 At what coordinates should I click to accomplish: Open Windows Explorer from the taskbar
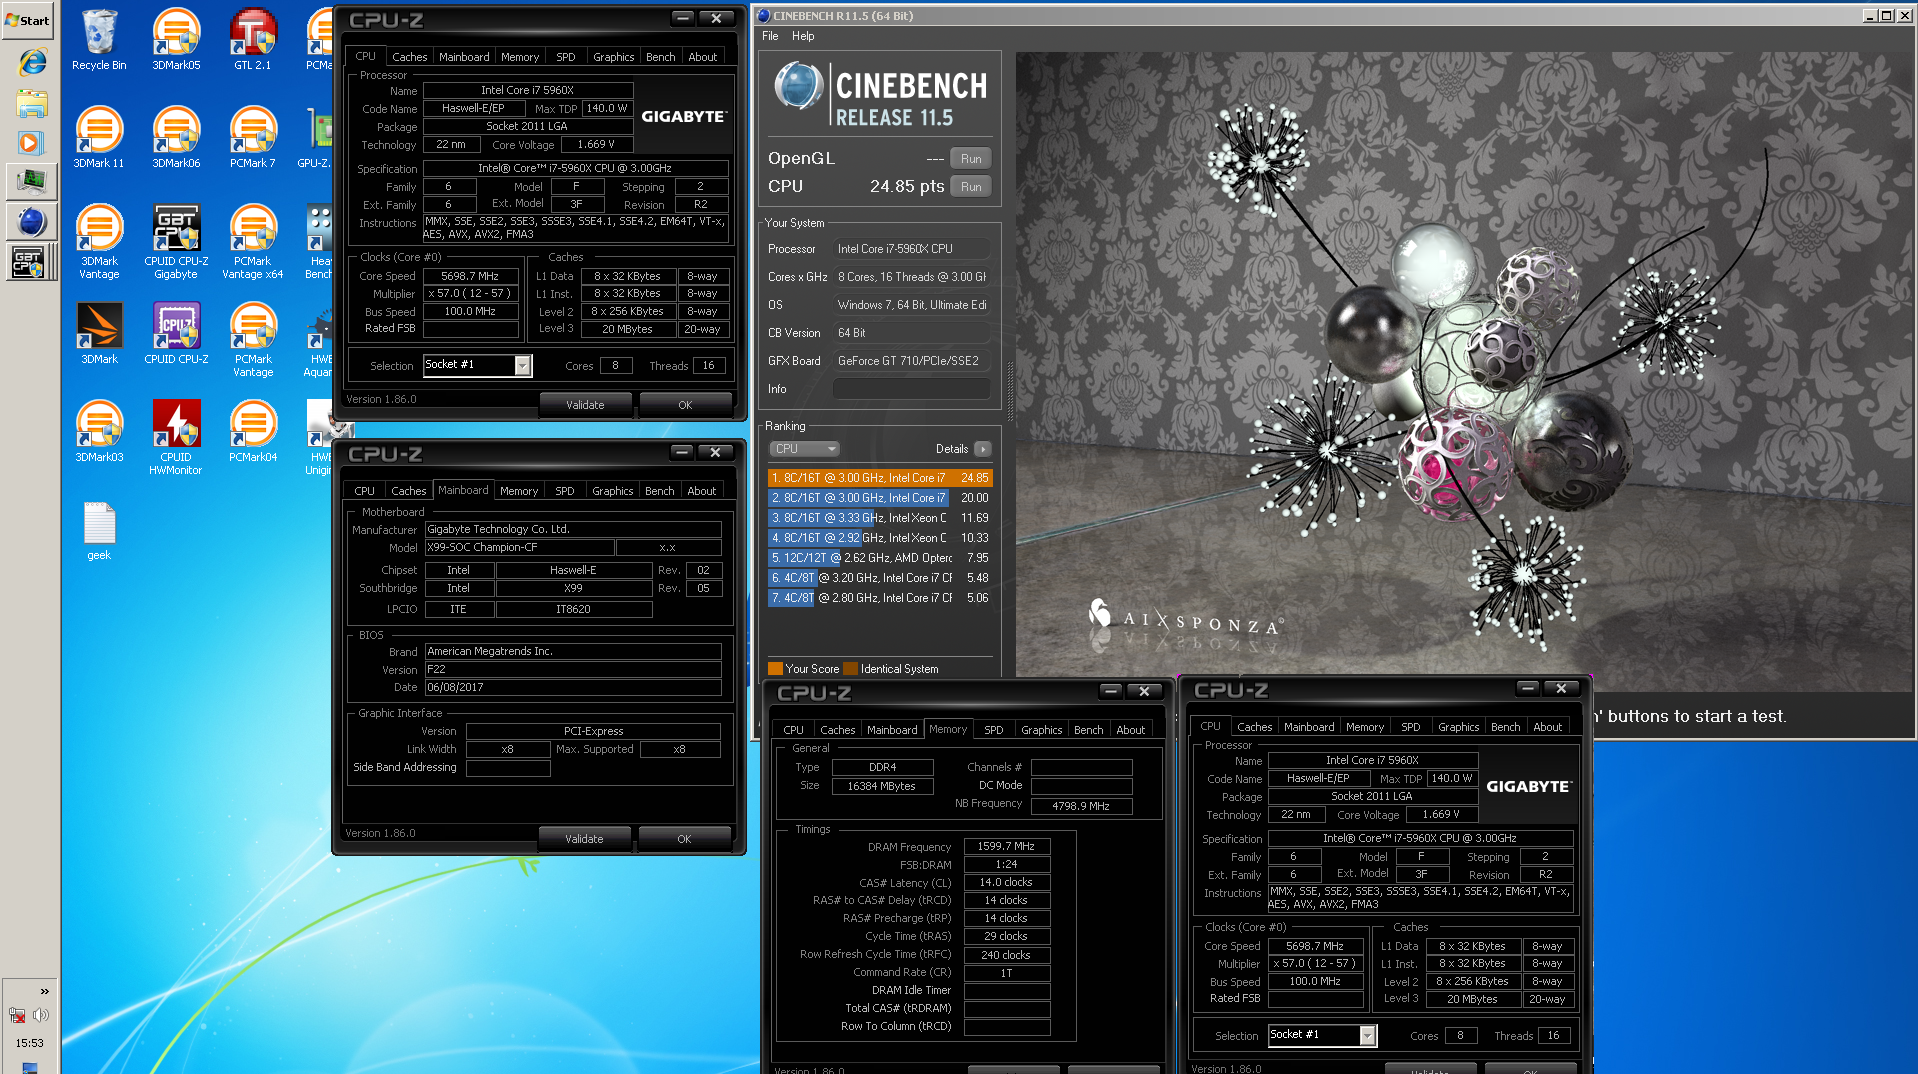click(31, 102)
